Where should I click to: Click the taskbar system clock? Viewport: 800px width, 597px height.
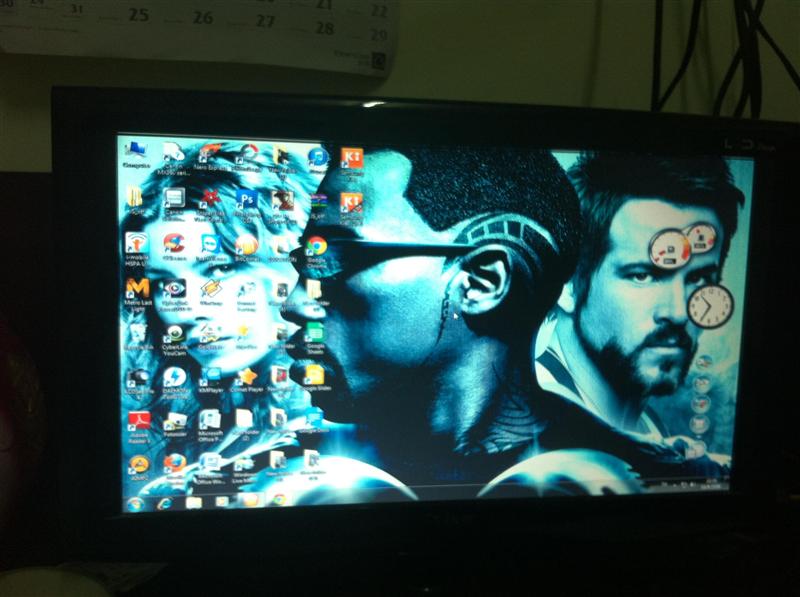(711, 483)
